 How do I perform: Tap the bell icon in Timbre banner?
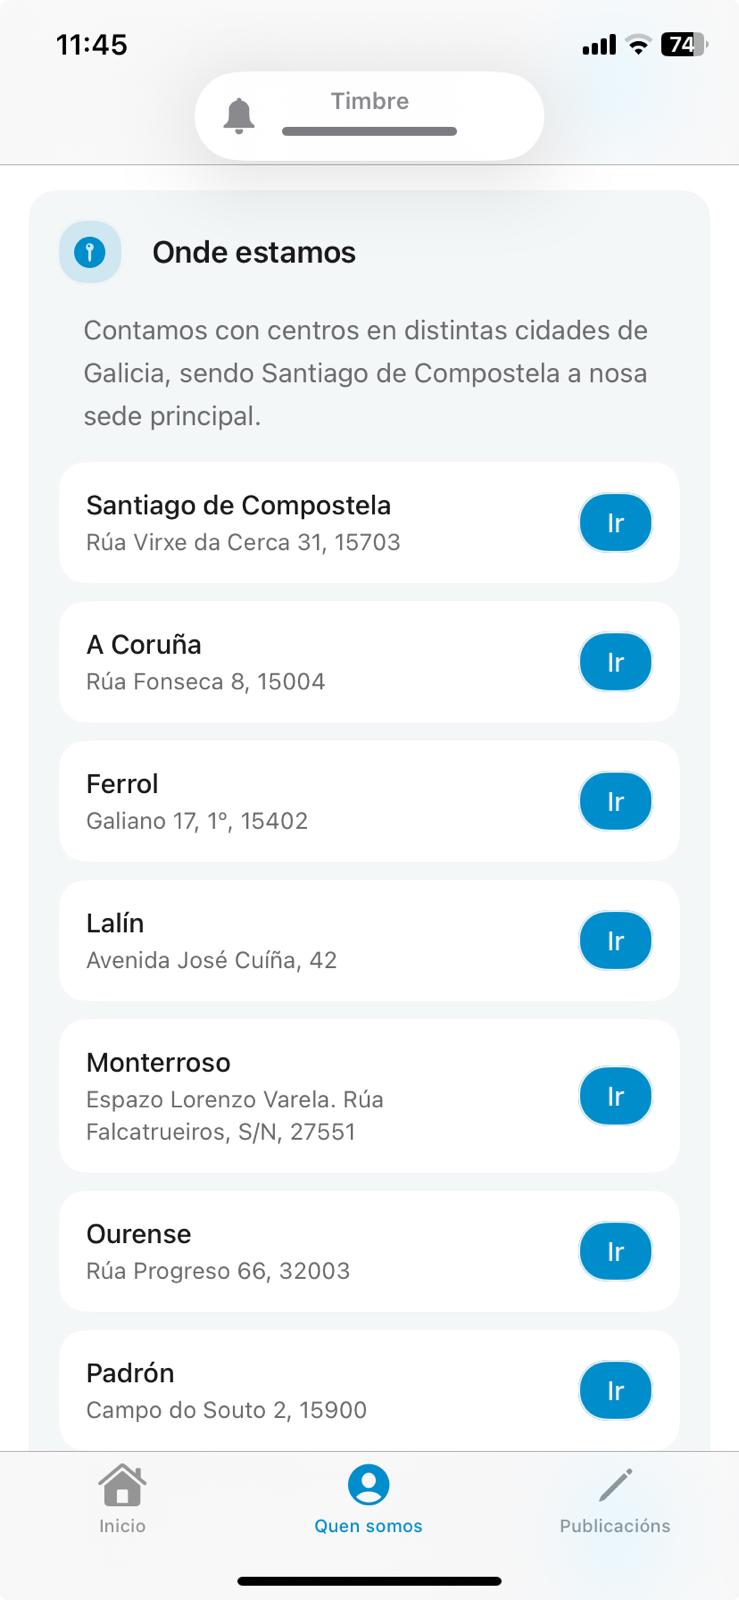click(x=239, y=116)
